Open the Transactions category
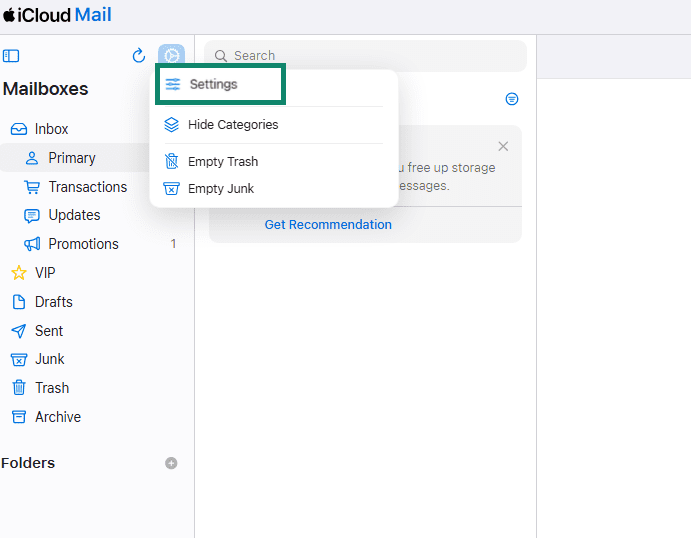The width and height of the screenshot is (691, 538). (88, 187)
